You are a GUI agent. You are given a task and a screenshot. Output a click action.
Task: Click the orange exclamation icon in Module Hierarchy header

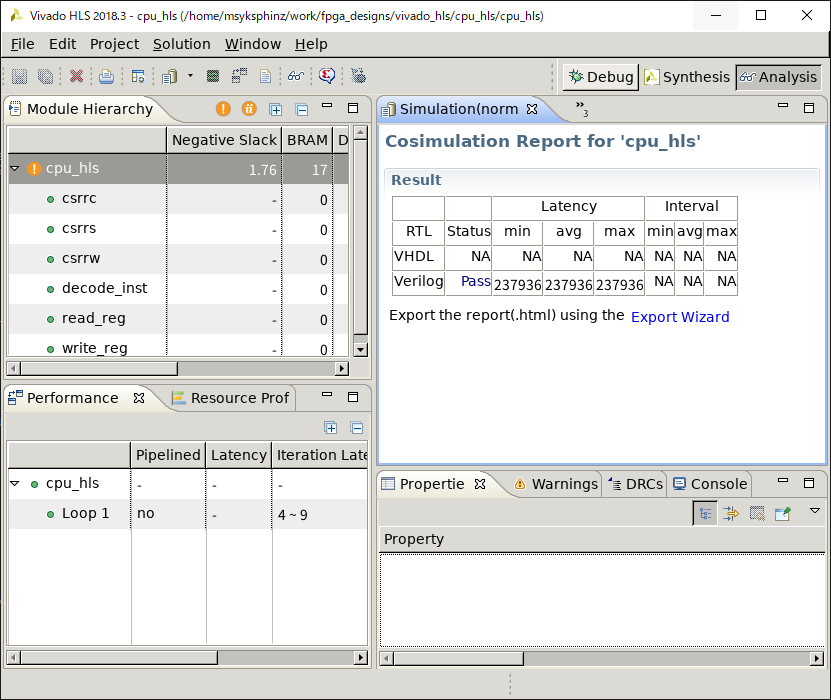[223, 109]
